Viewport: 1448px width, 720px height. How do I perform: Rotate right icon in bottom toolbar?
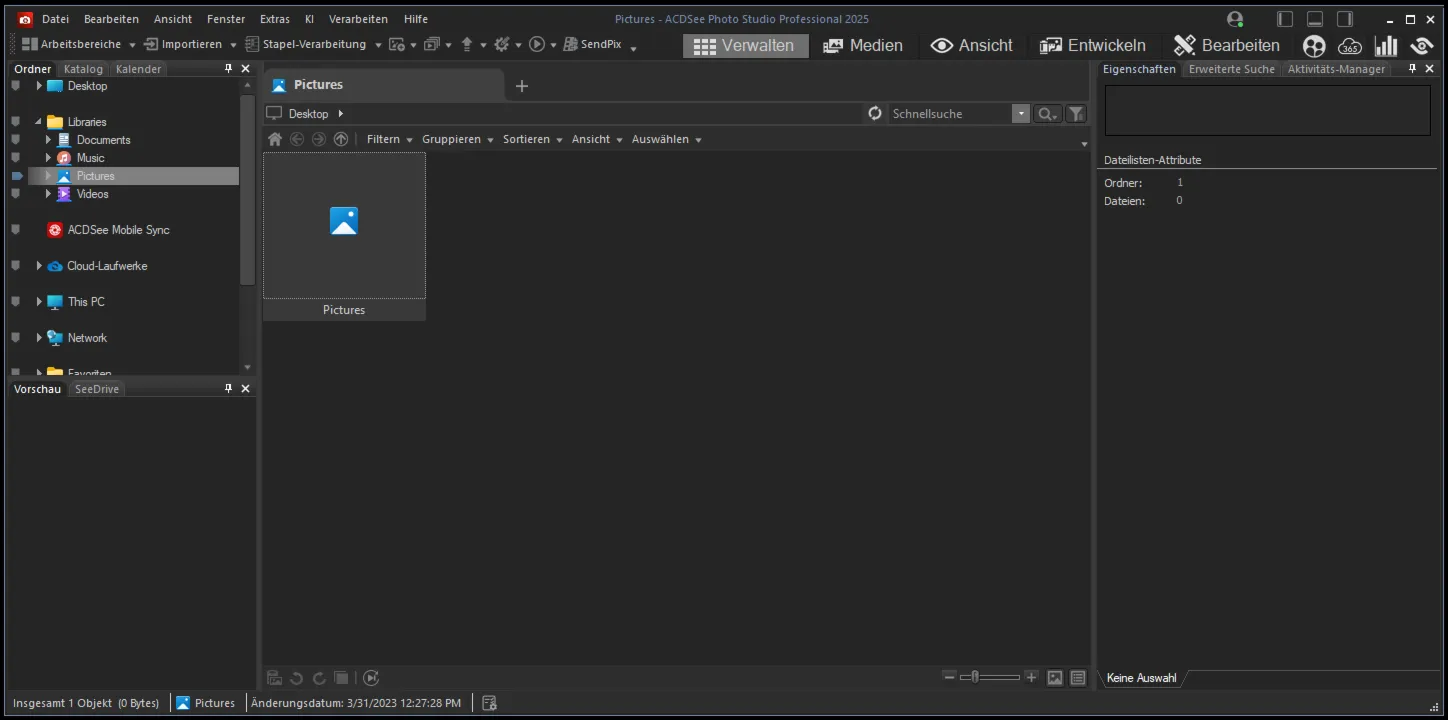319,678
